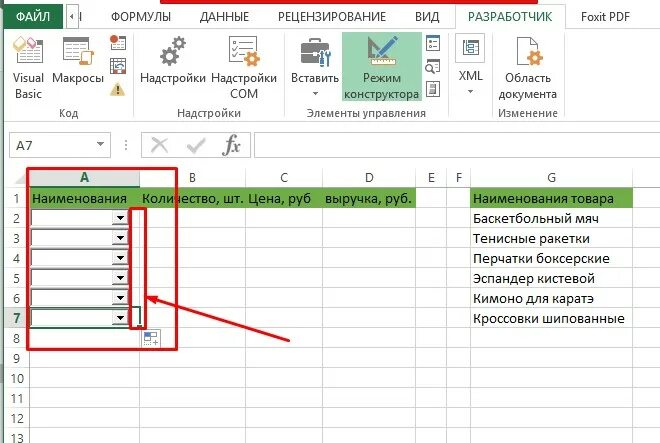
Task: Click the View Code icon
Action: click(433, 67)
